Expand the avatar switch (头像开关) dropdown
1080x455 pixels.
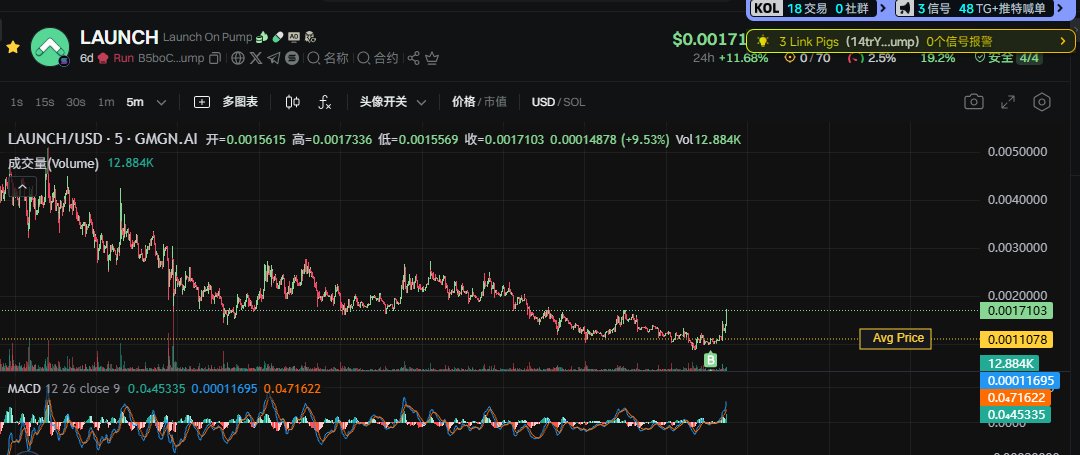click(393, 102)
